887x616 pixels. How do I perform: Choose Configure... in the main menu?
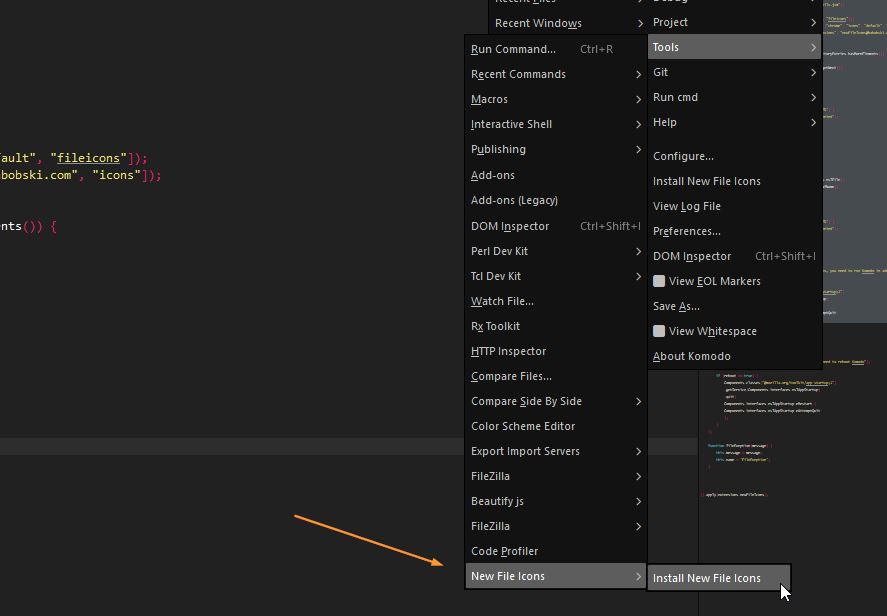(x=735, y=156)
